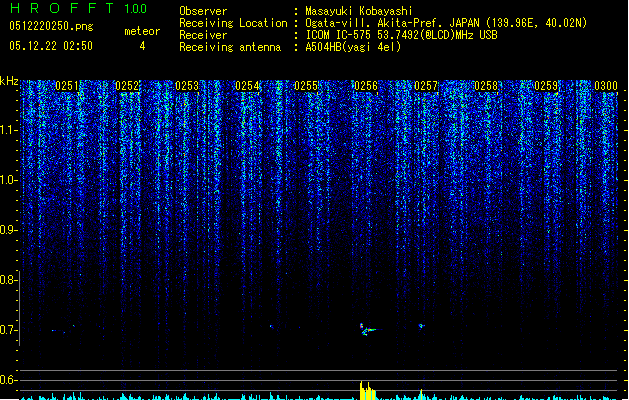
Task: Click the 0.6 kHz axis label
Action: coord(8,380)
